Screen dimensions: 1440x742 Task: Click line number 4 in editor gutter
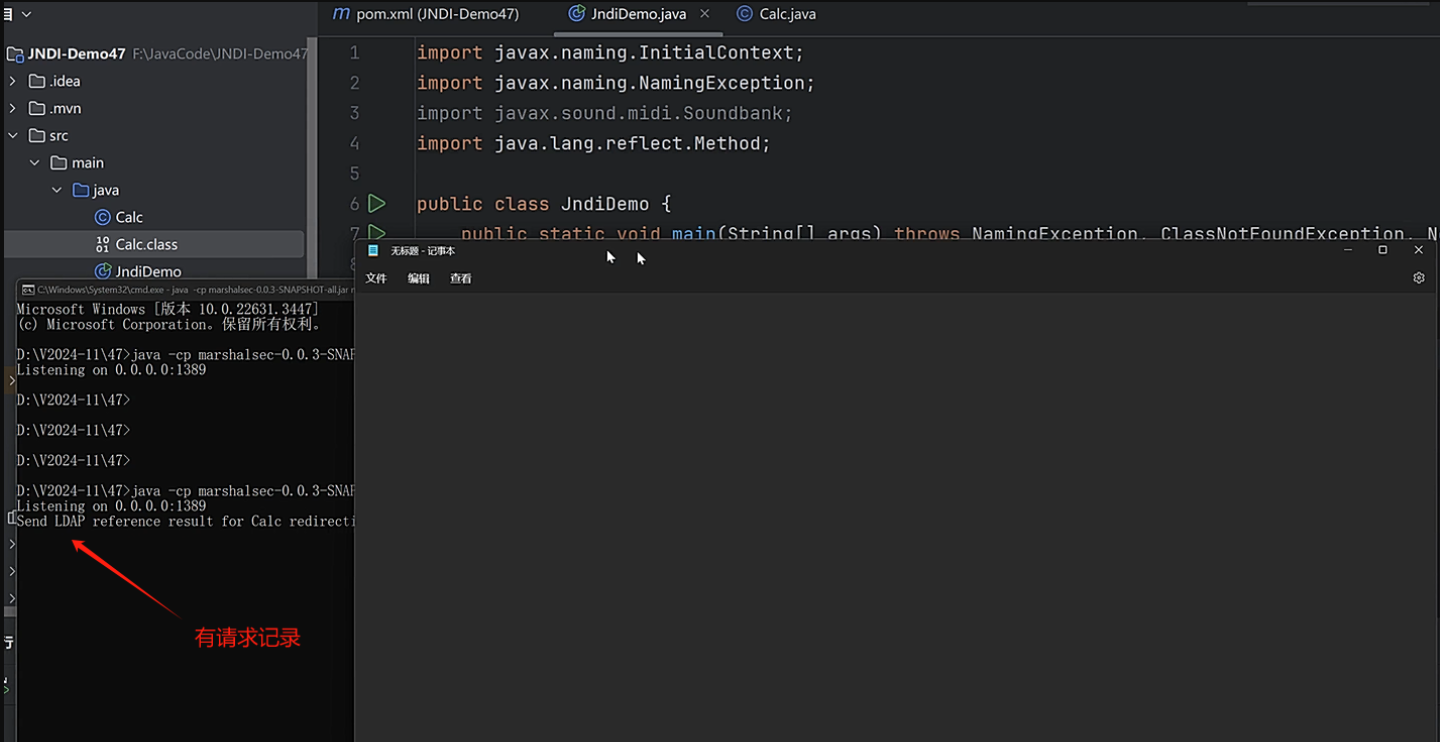point(354,143)
